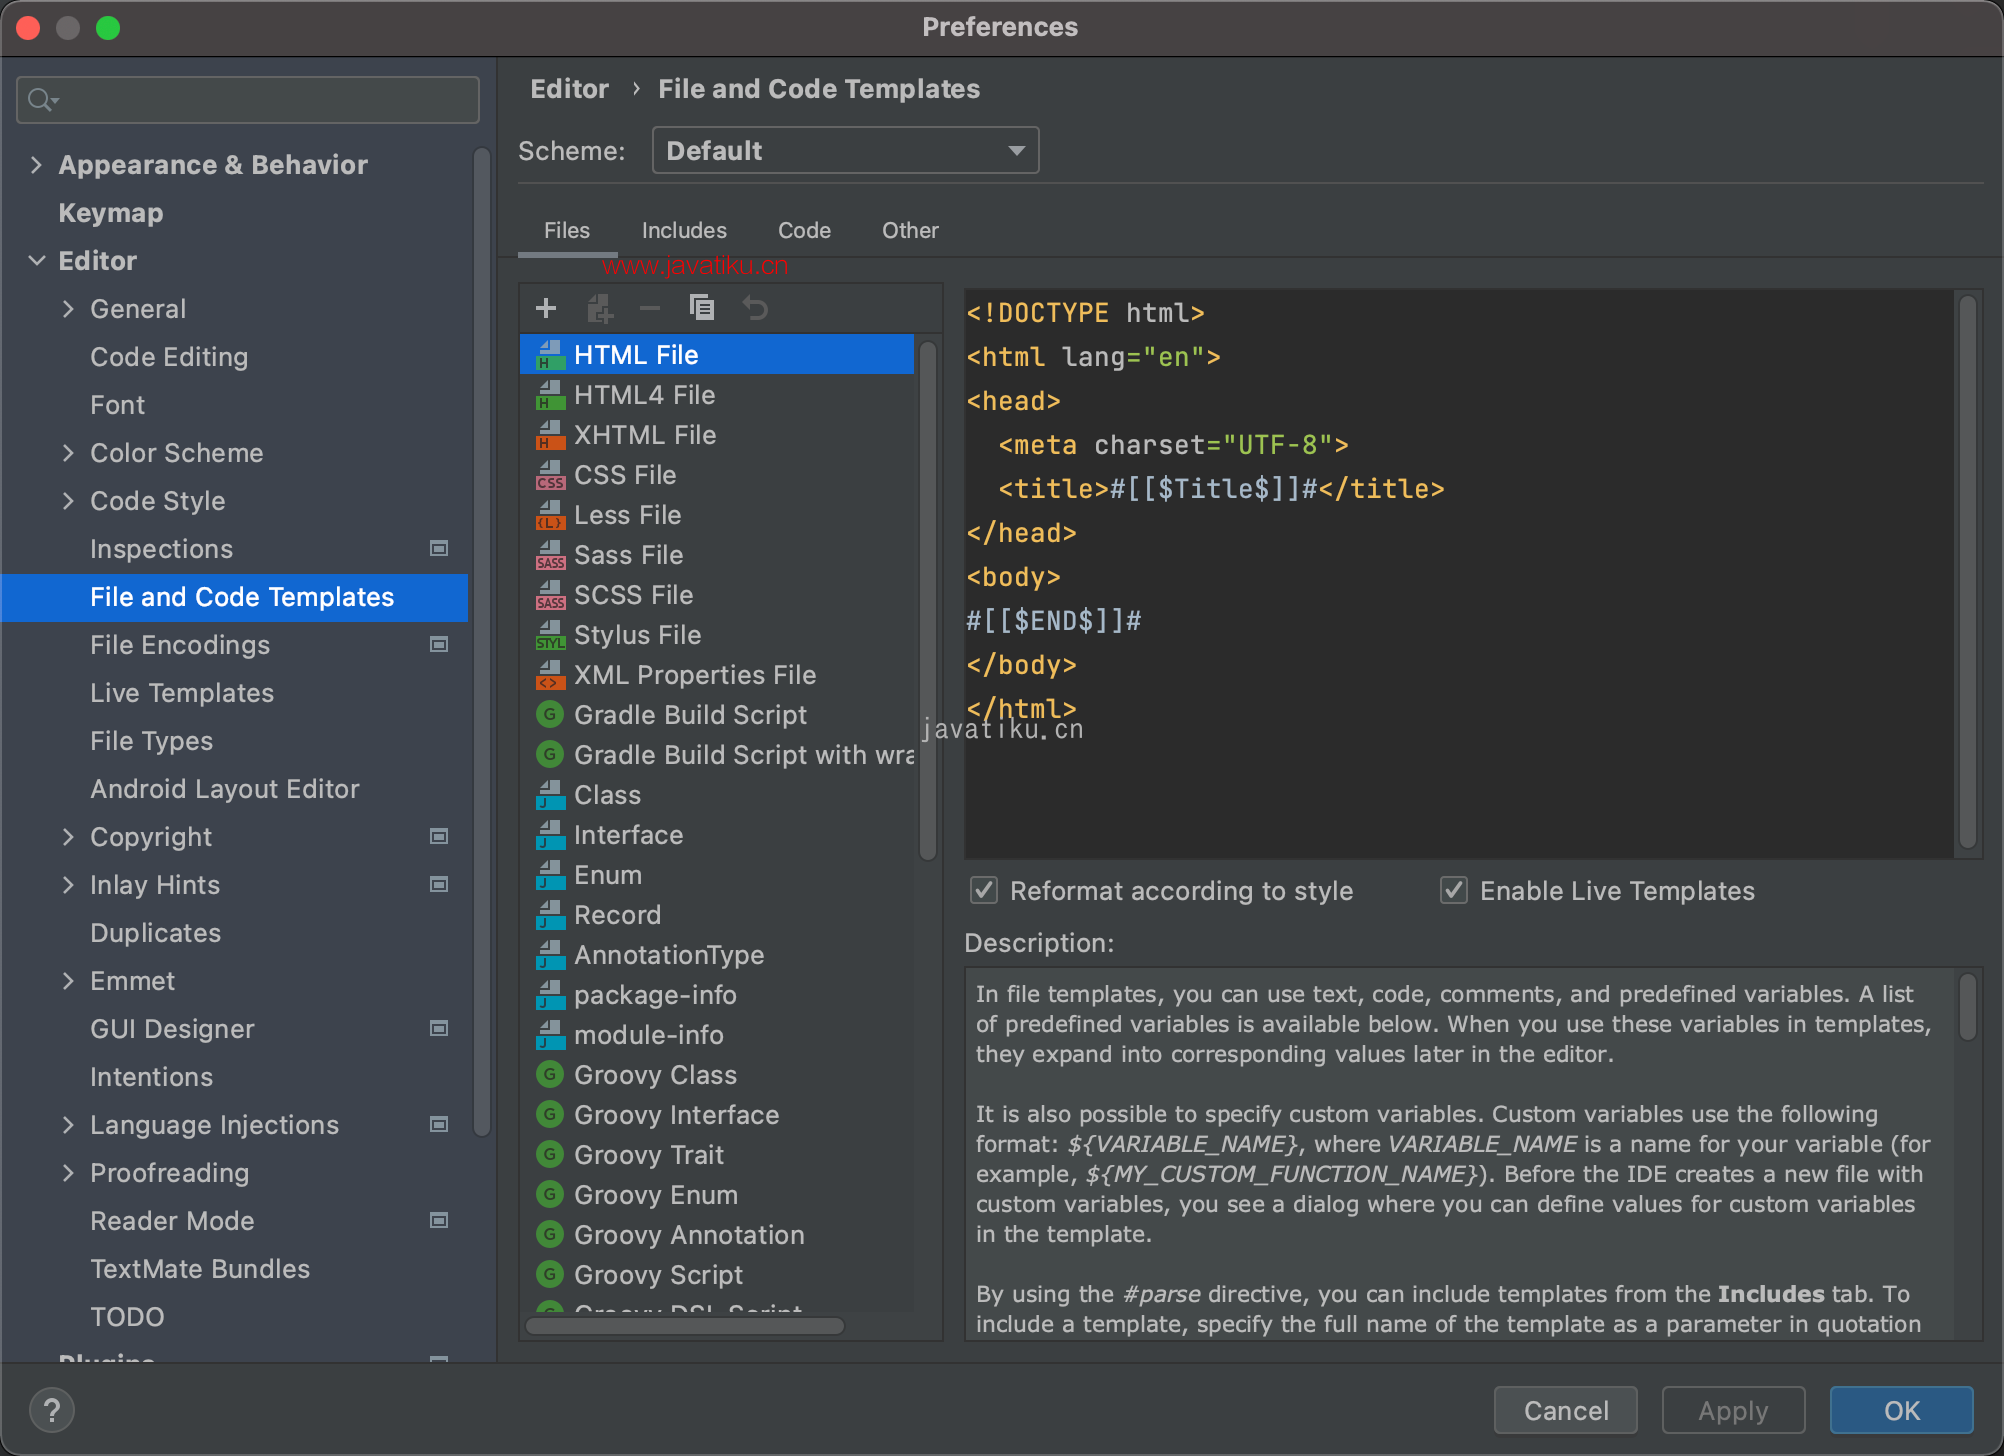Select the Gradle Build Script template icon

click(549, 715)
